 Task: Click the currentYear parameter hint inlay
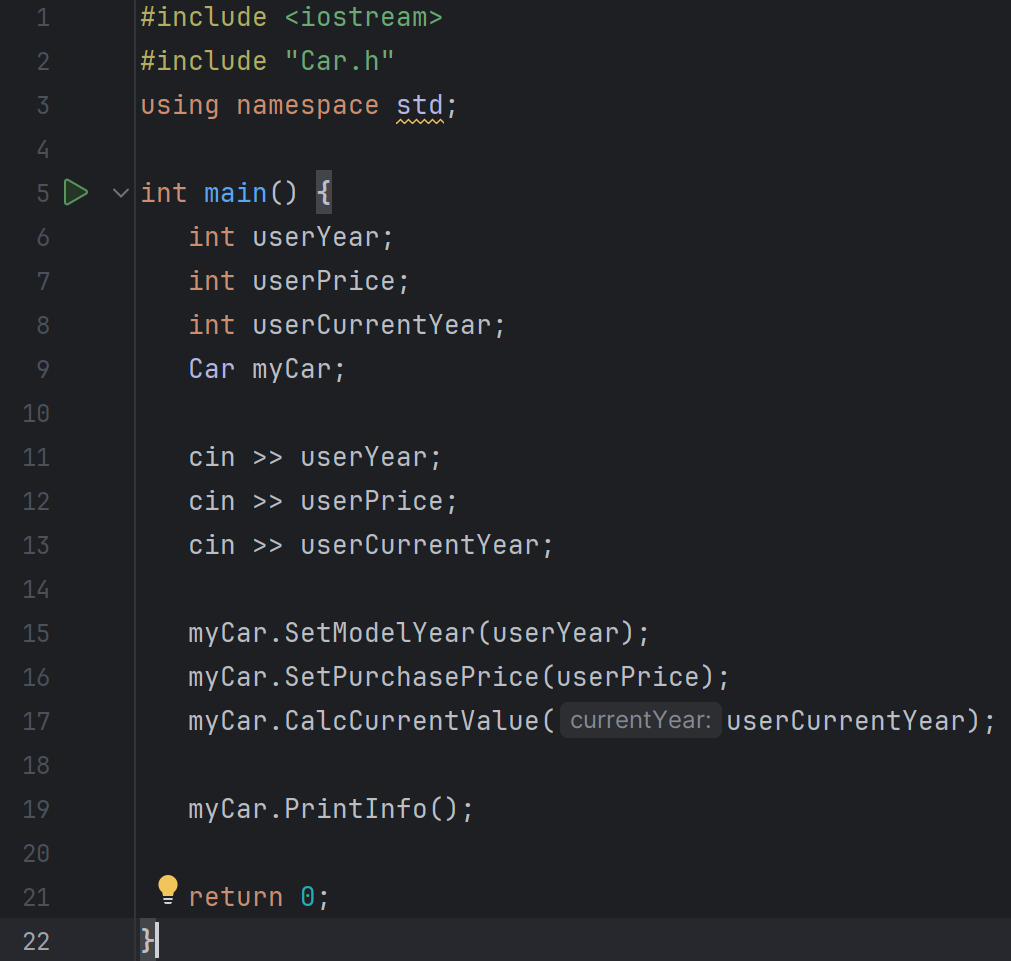[640, 720]
